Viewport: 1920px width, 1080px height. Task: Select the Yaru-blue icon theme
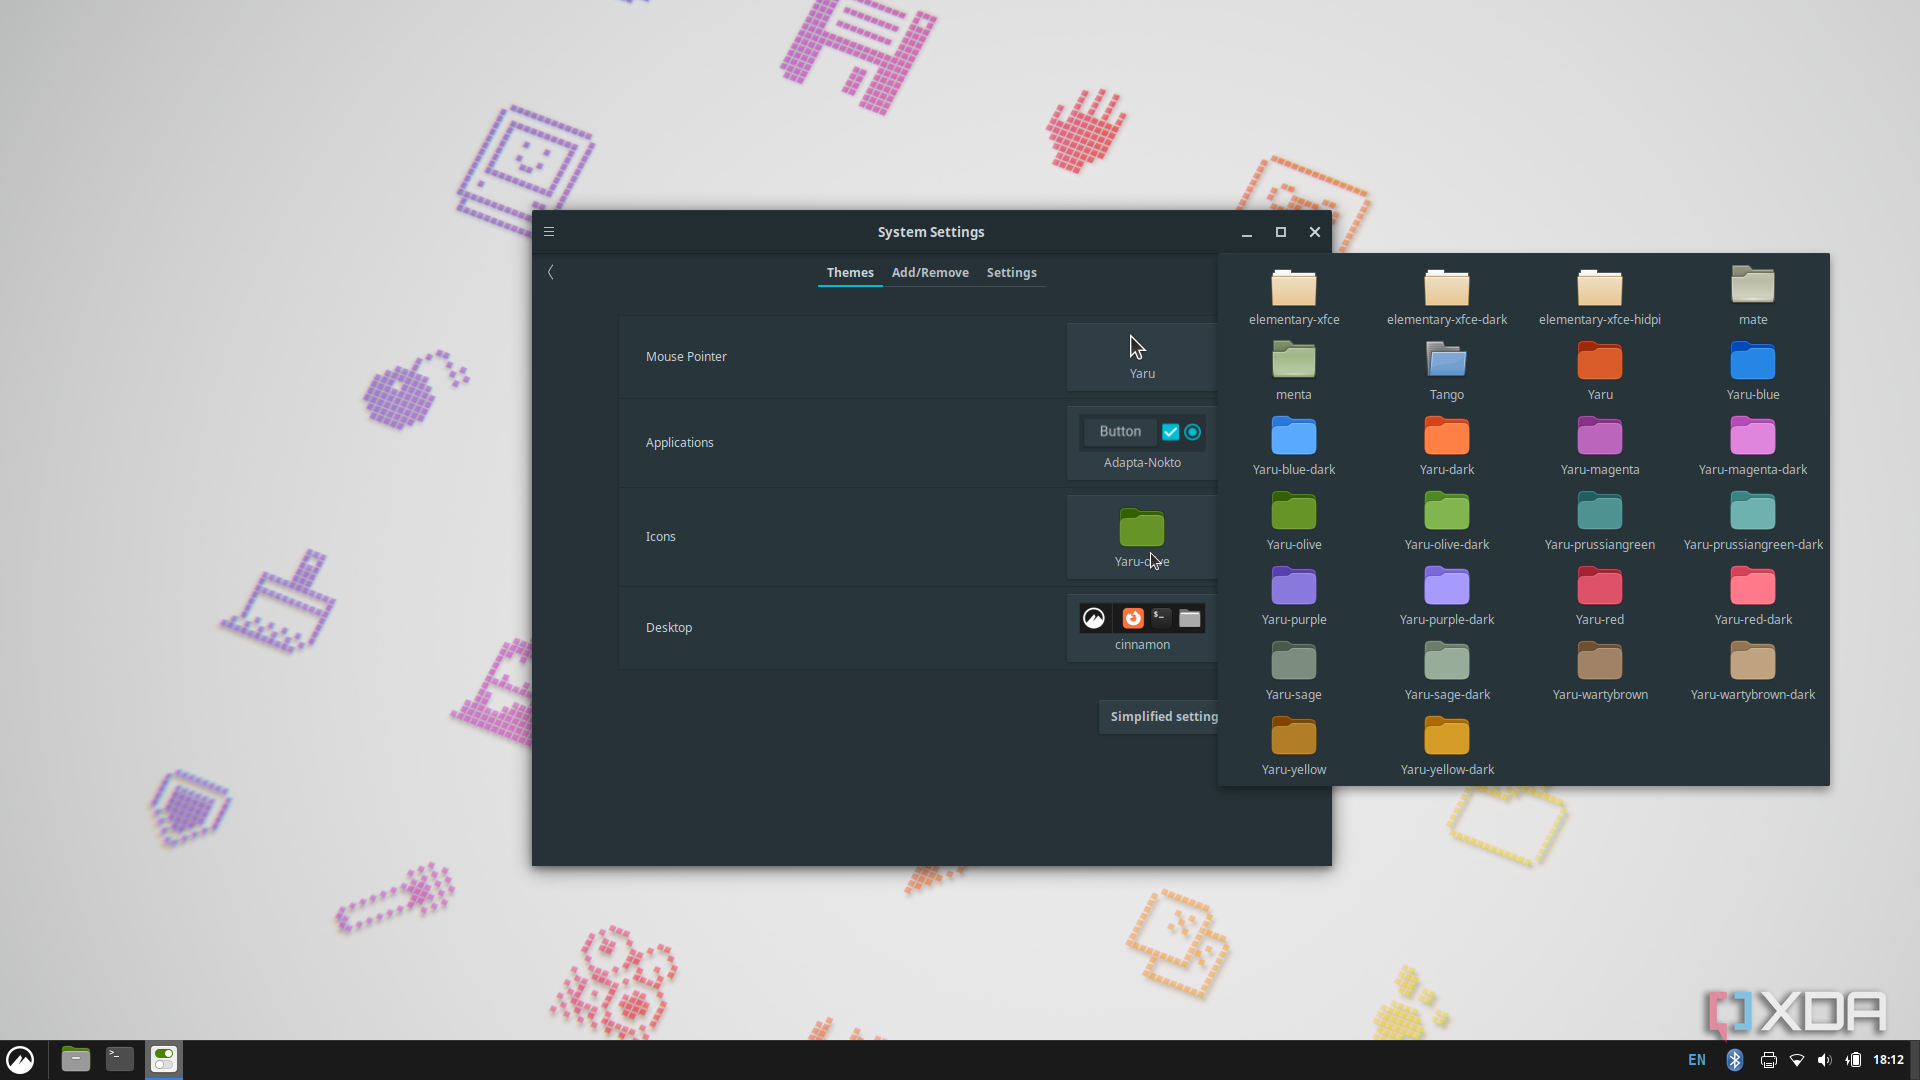click(1753, 372)
